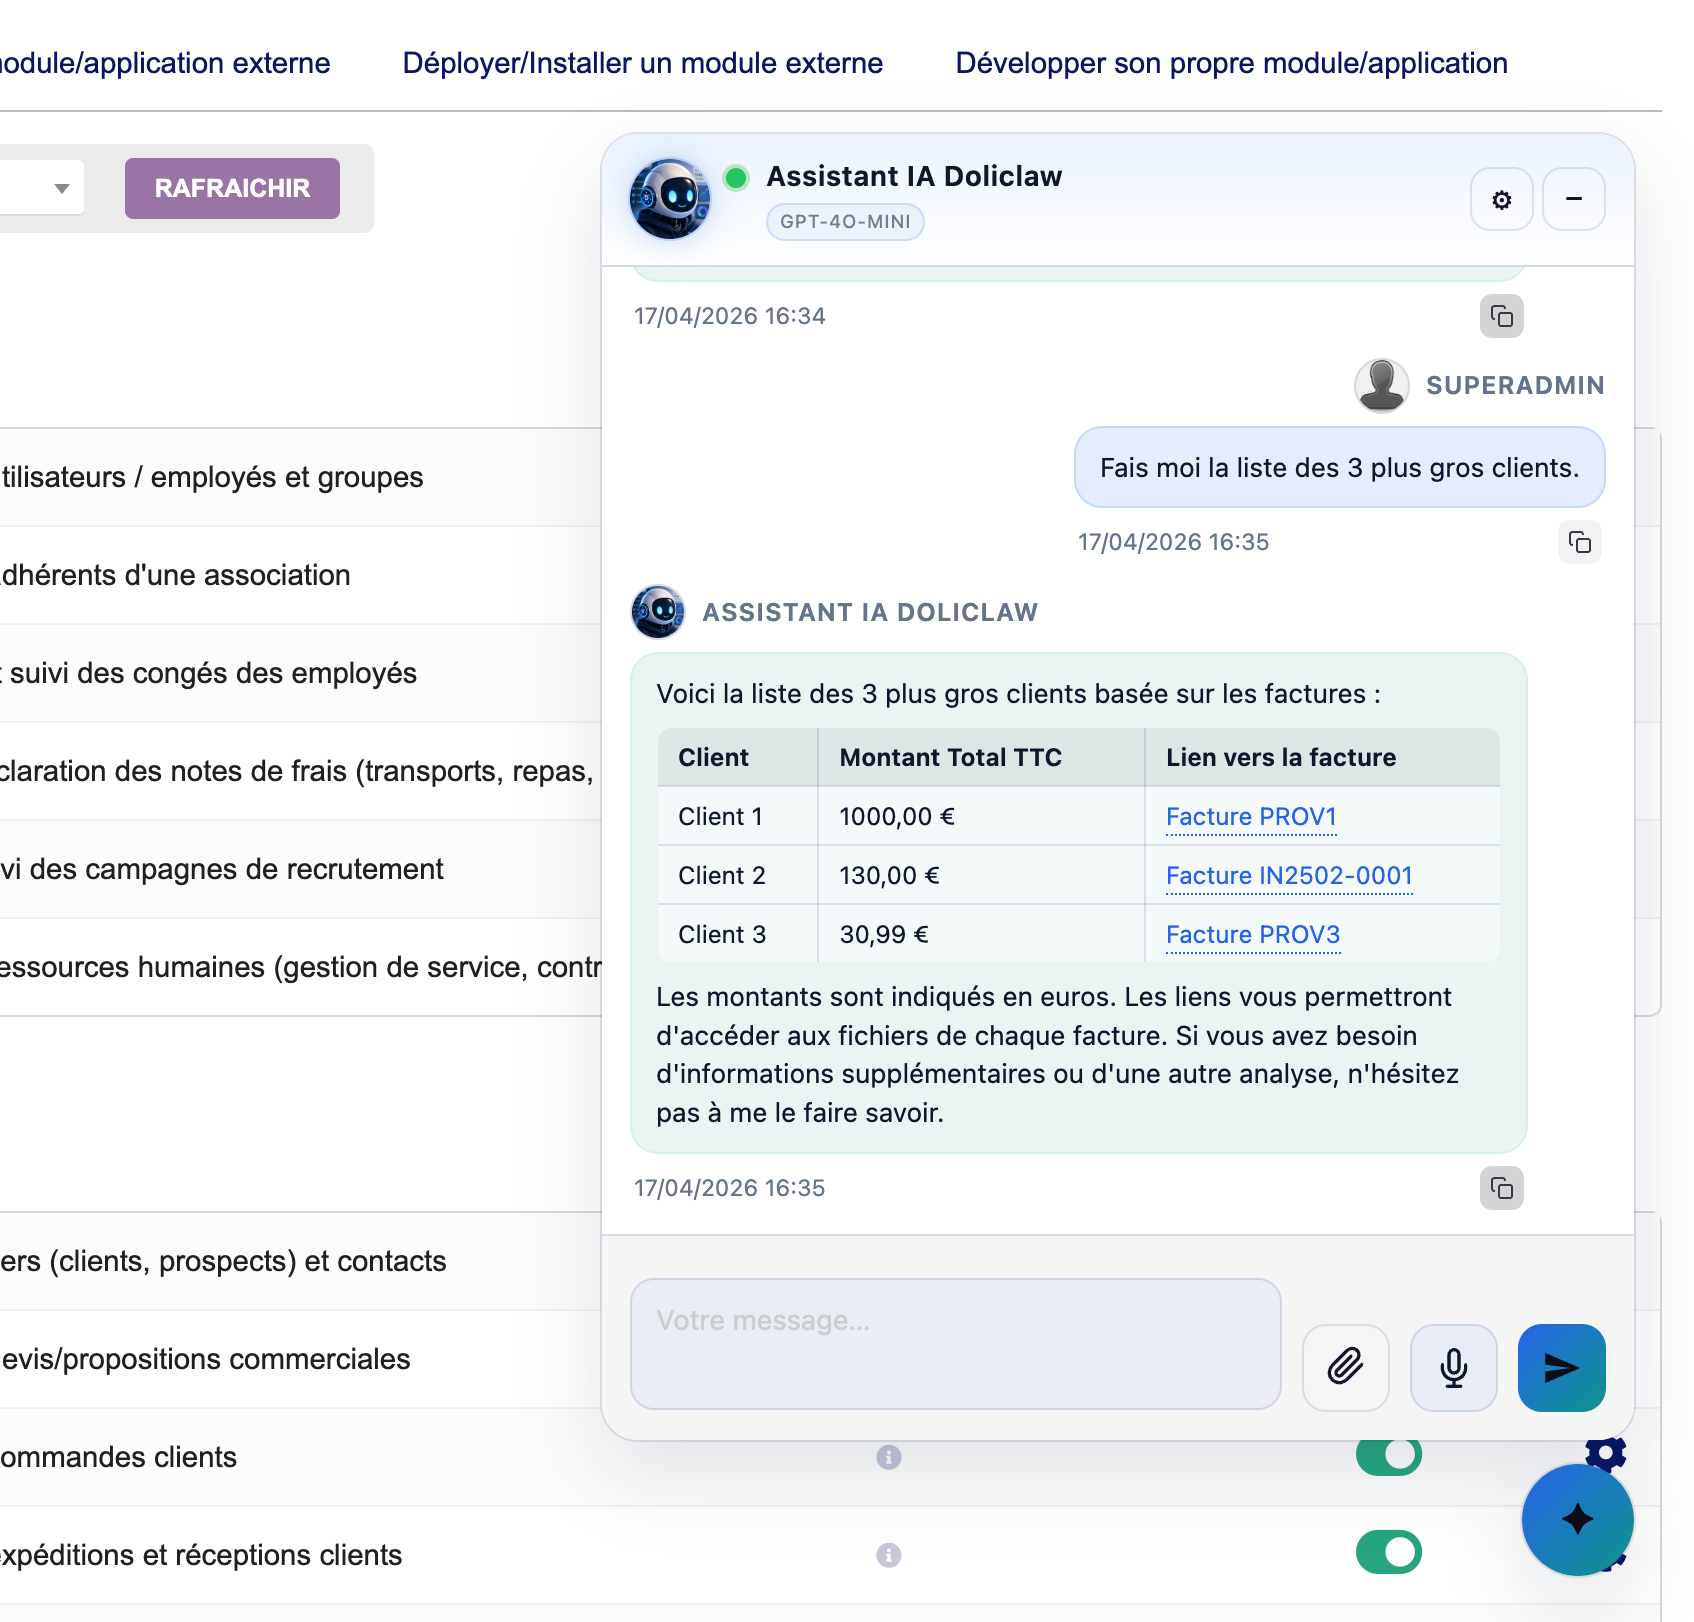Disable the Expéditions et réceptions clients toggle
The height and width of the screenshot is (1622, 1694).
tap(1388, 1552)
